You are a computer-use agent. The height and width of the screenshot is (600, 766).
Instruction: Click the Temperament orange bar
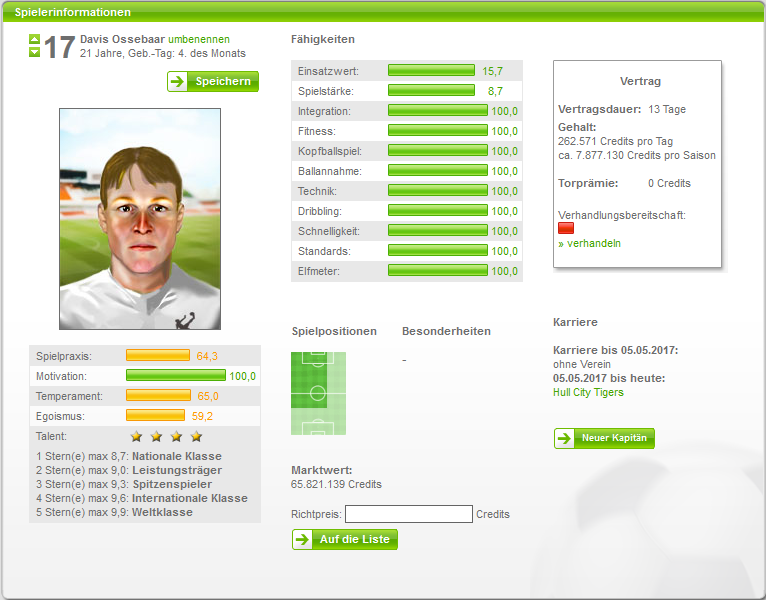pyautogui.click(x=158, y=395)
